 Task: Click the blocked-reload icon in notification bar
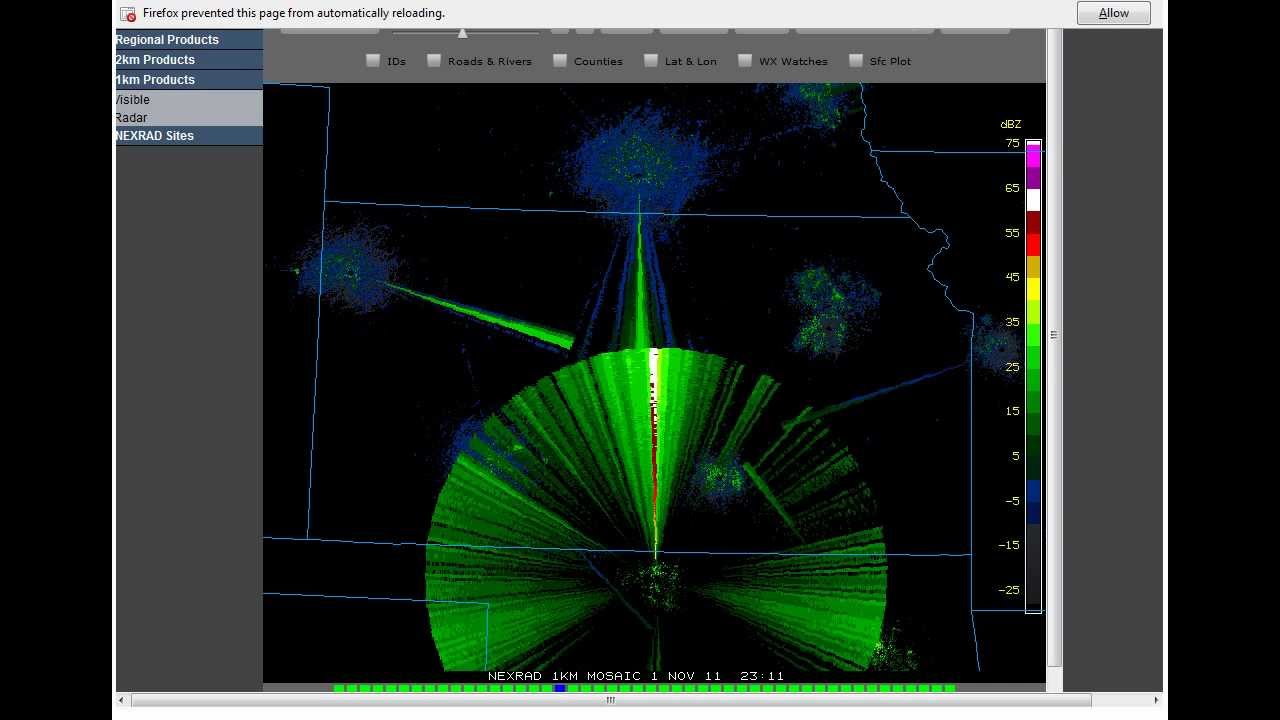click(128, 14)
